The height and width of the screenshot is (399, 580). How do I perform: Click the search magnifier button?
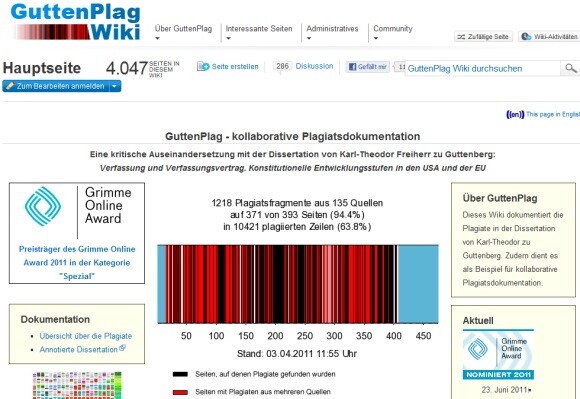coord(570,68)
